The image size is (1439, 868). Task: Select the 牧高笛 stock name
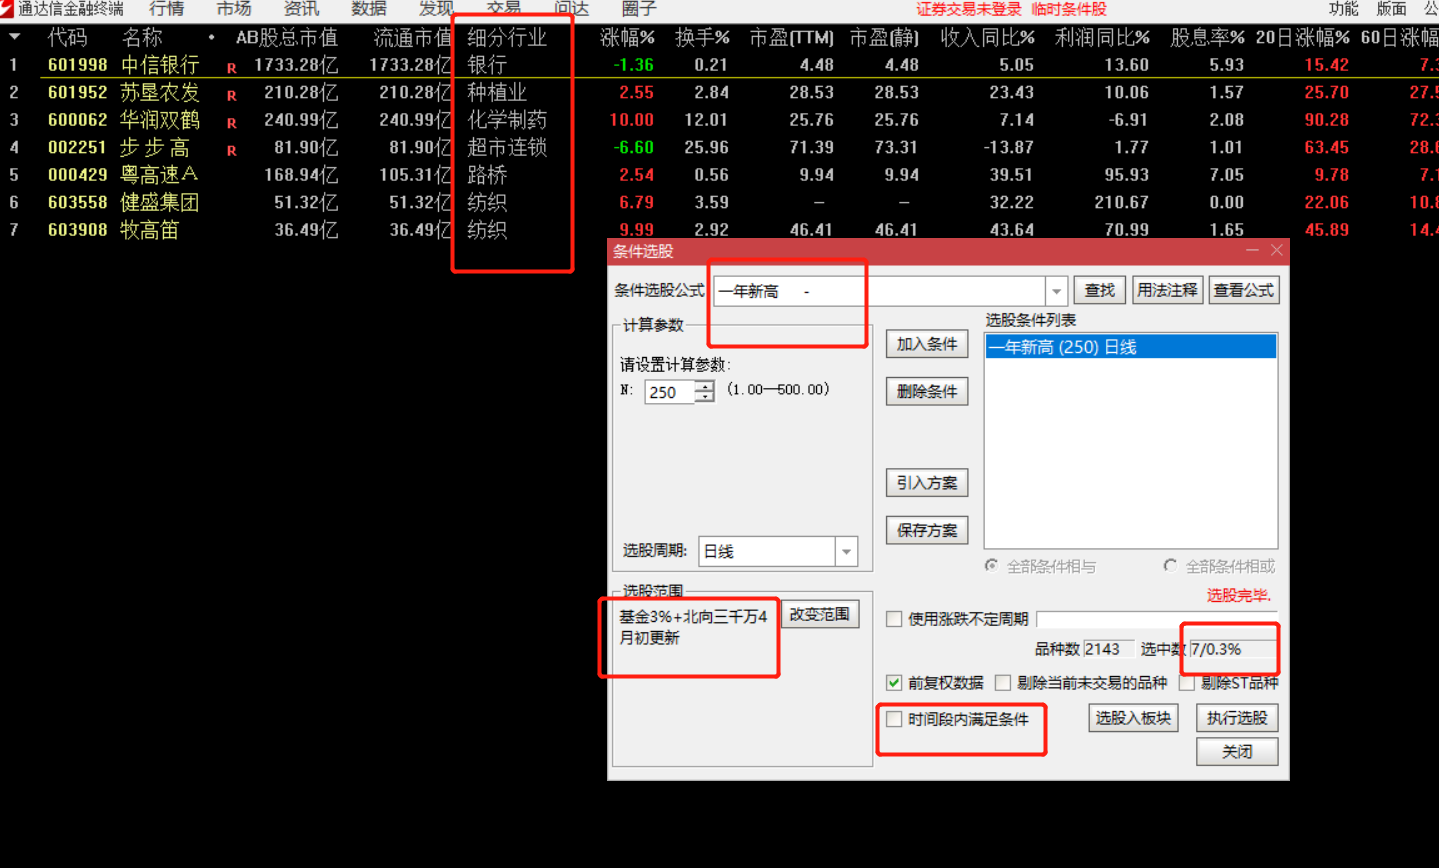tap(150, 230)
